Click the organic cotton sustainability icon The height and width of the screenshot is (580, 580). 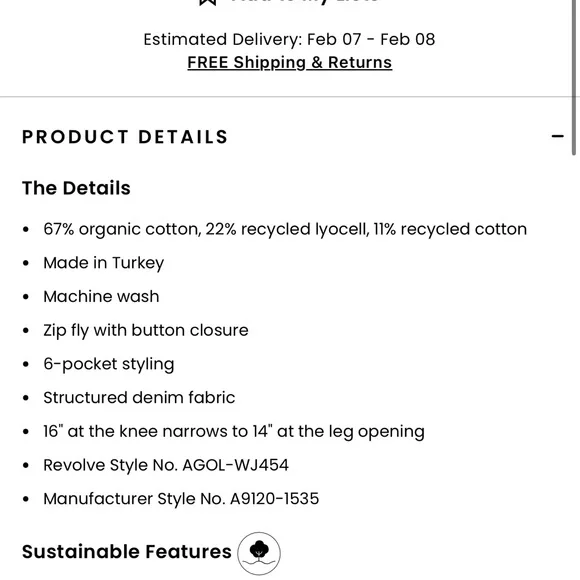pos(259,553)
